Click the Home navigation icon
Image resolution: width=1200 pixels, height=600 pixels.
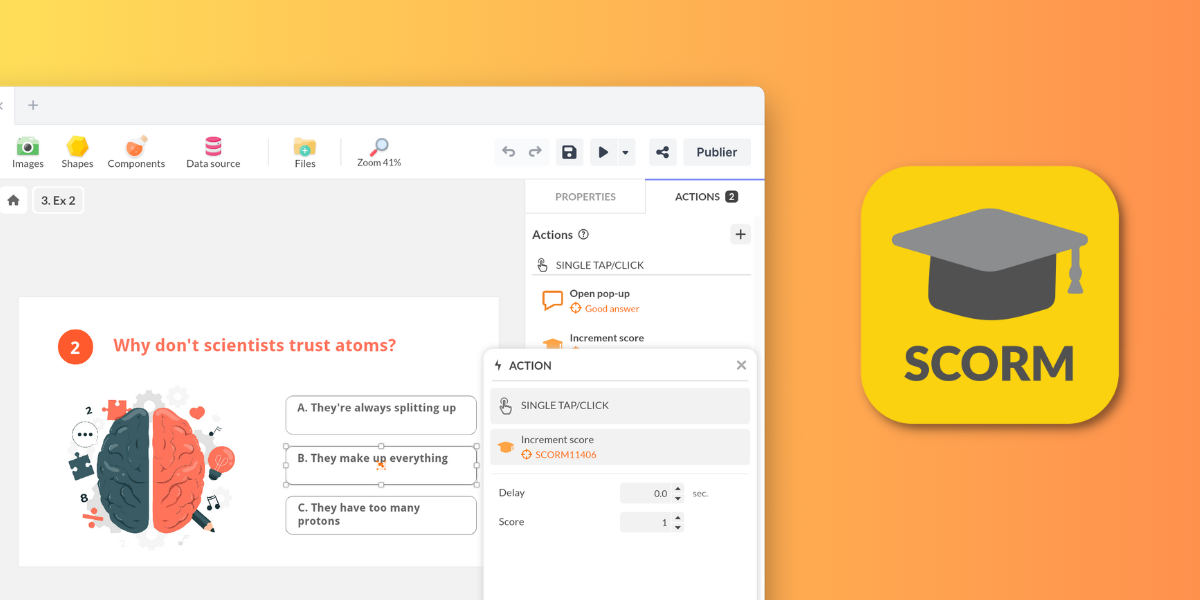click(14, 200)
